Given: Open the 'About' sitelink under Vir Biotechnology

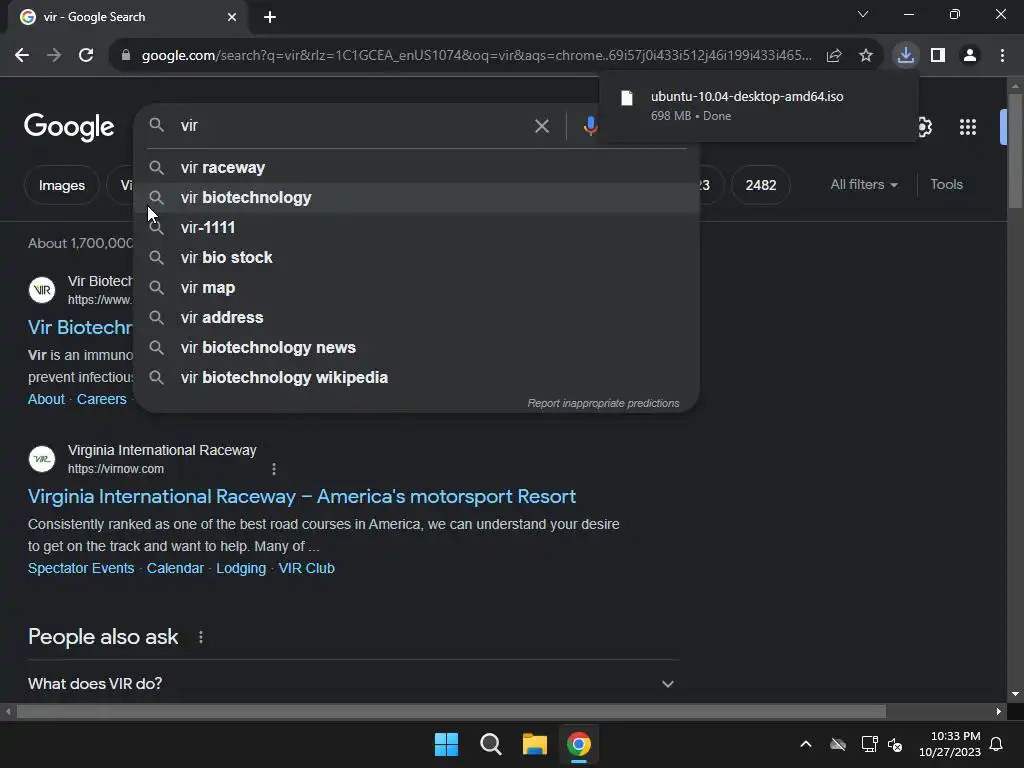Looking at the screenshot, I should tap(46, 399).
